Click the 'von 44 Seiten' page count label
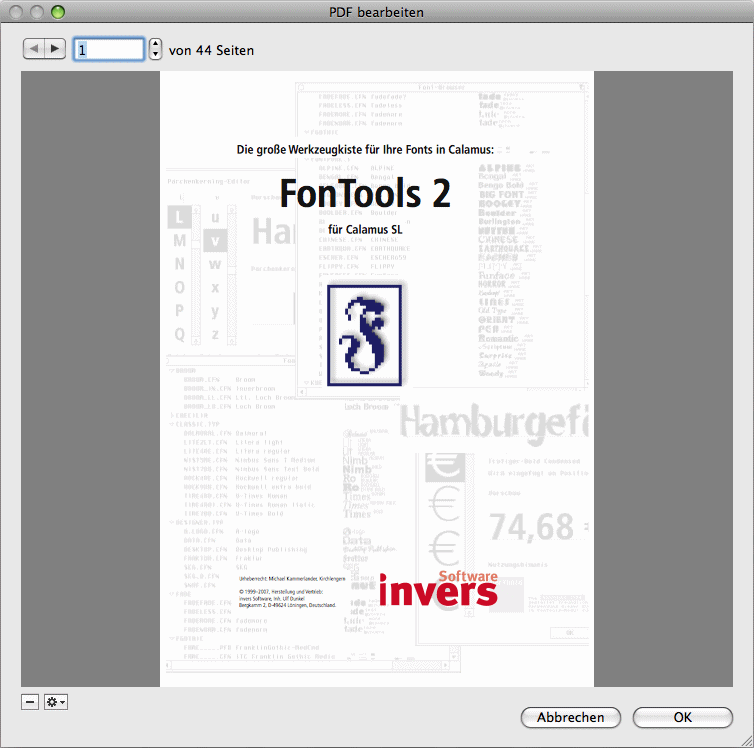Viewport: 754px width, 748px height. (211, 50)
